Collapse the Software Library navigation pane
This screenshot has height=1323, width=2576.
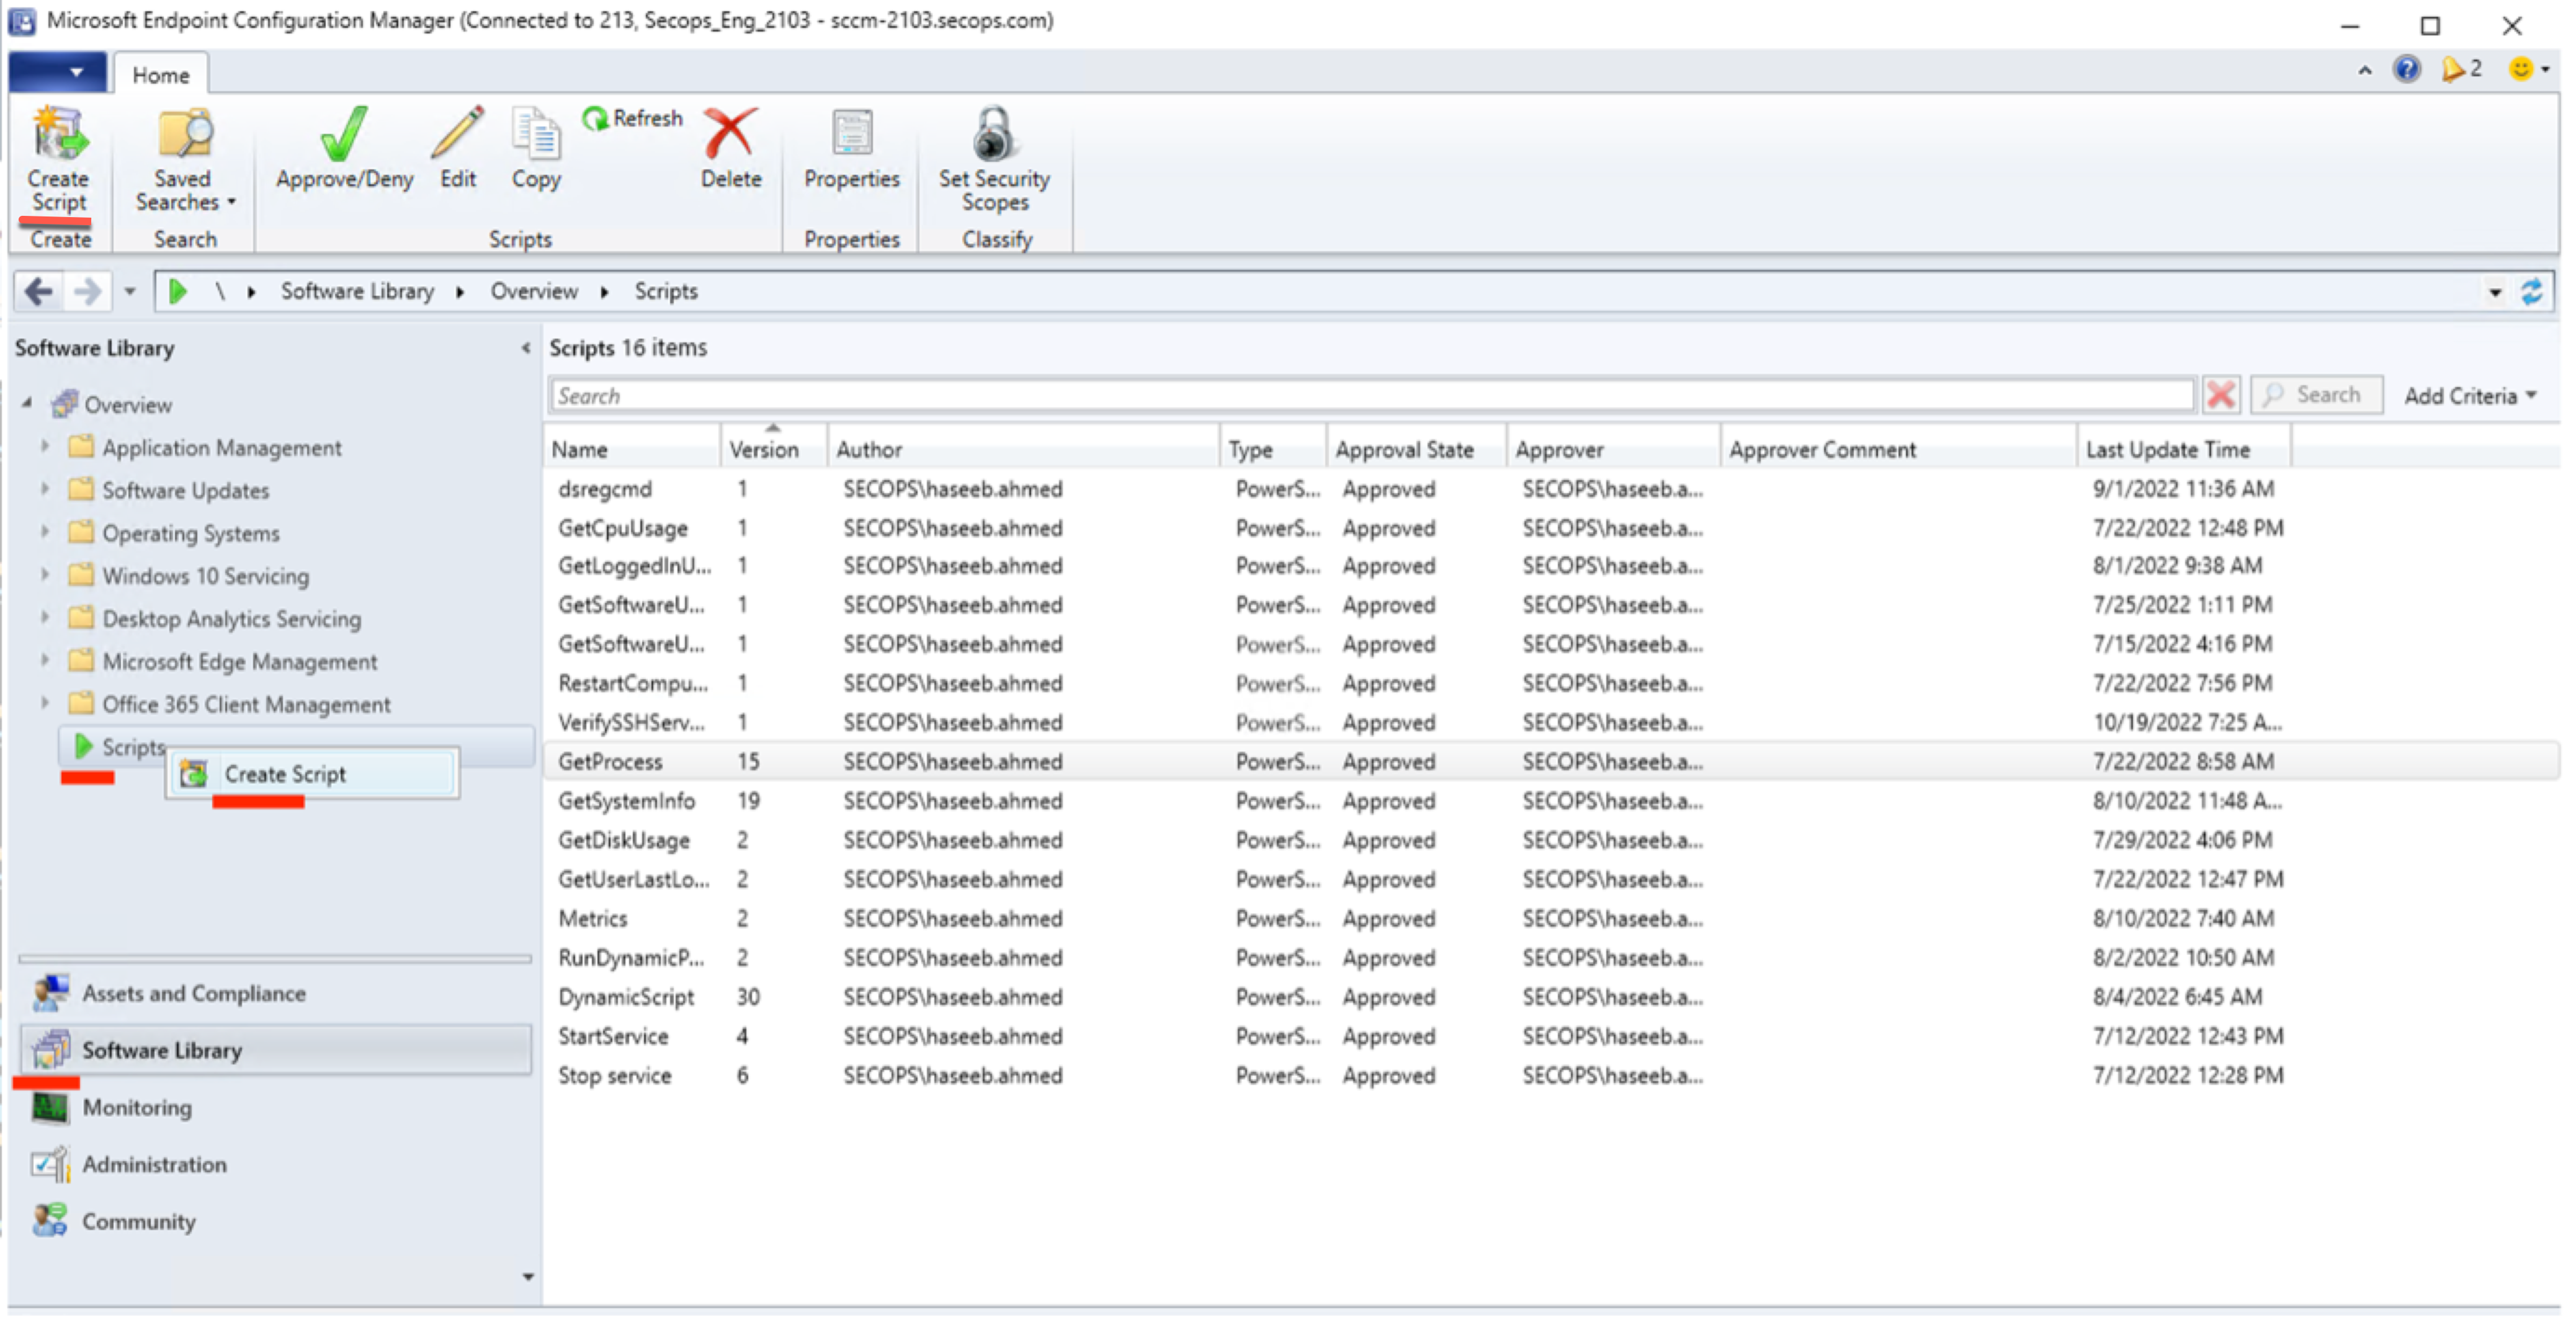click(x=526, y=348)
